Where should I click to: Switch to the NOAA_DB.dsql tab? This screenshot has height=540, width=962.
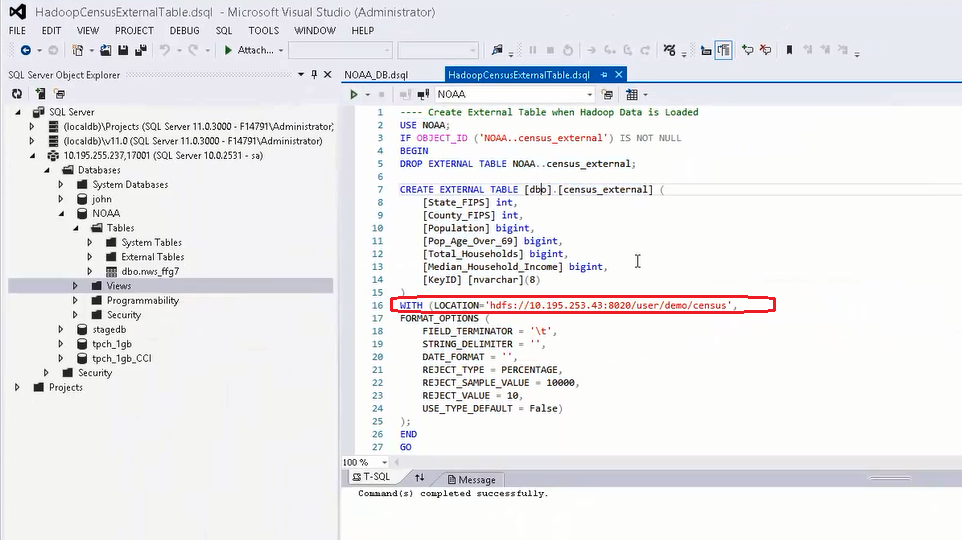point(376,75)
